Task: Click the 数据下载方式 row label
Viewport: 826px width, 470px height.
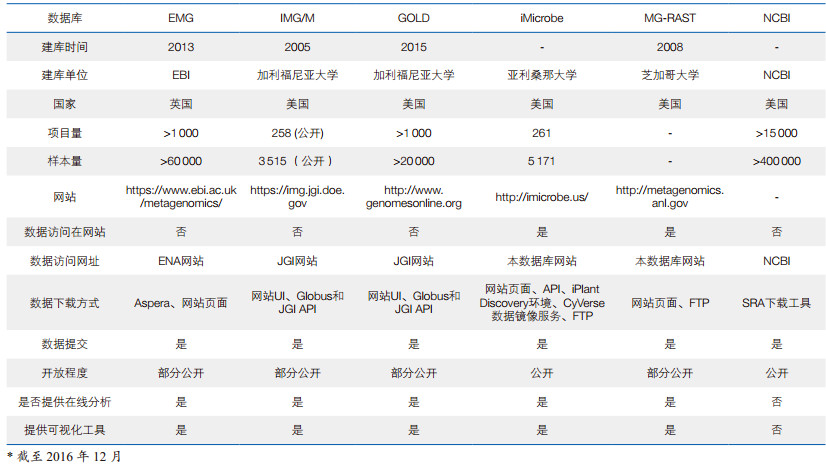Action: click(x=65, y=303)
